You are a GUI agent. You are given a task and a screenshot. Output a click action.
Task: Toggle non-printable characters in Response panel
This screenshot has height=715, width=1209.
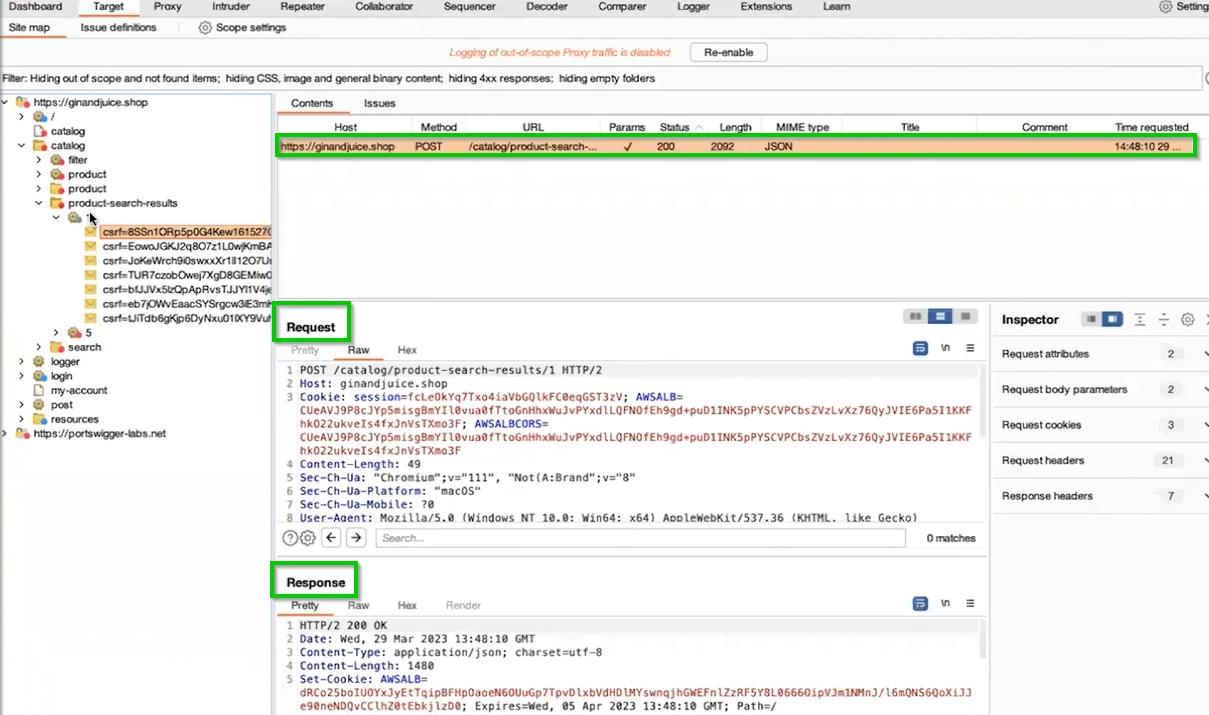pyautogui.click(x=945, y=604)
